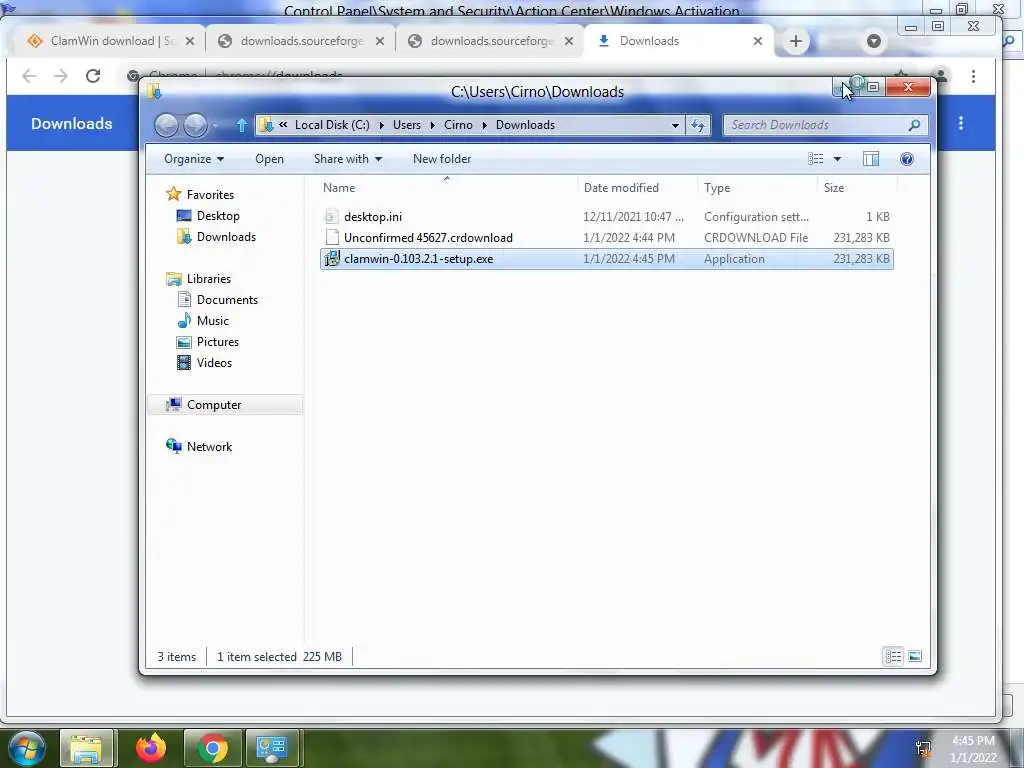This screenshot has width=1024, height=768.
Task: Open Documents library in sidebar
Action: [x=227, y=300]
